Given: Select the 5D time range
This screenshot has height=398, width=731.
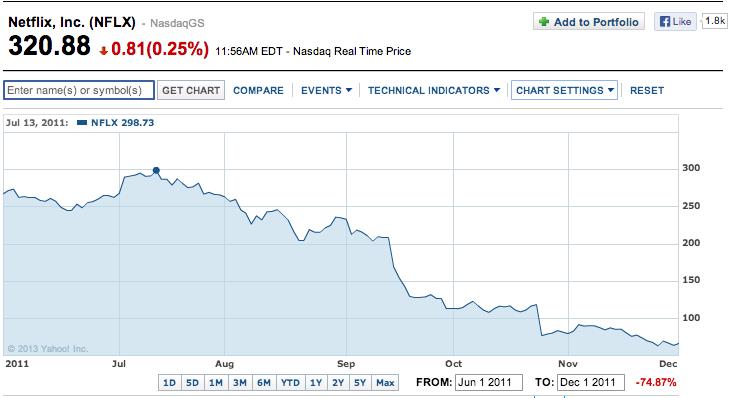Looking at the screenshot, I should (192, 383).
